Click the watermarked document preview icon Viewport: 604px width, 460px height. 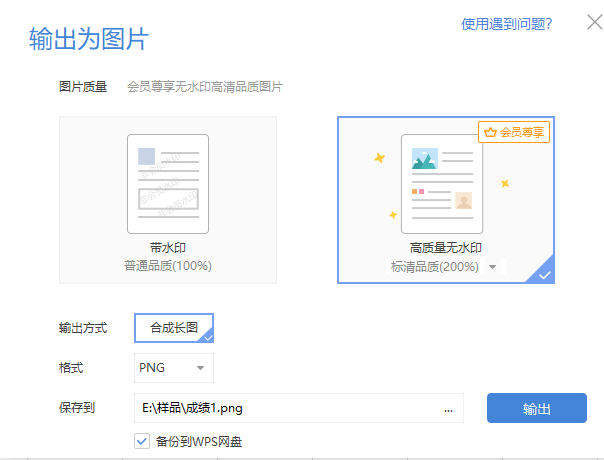(x=167, y=183)
